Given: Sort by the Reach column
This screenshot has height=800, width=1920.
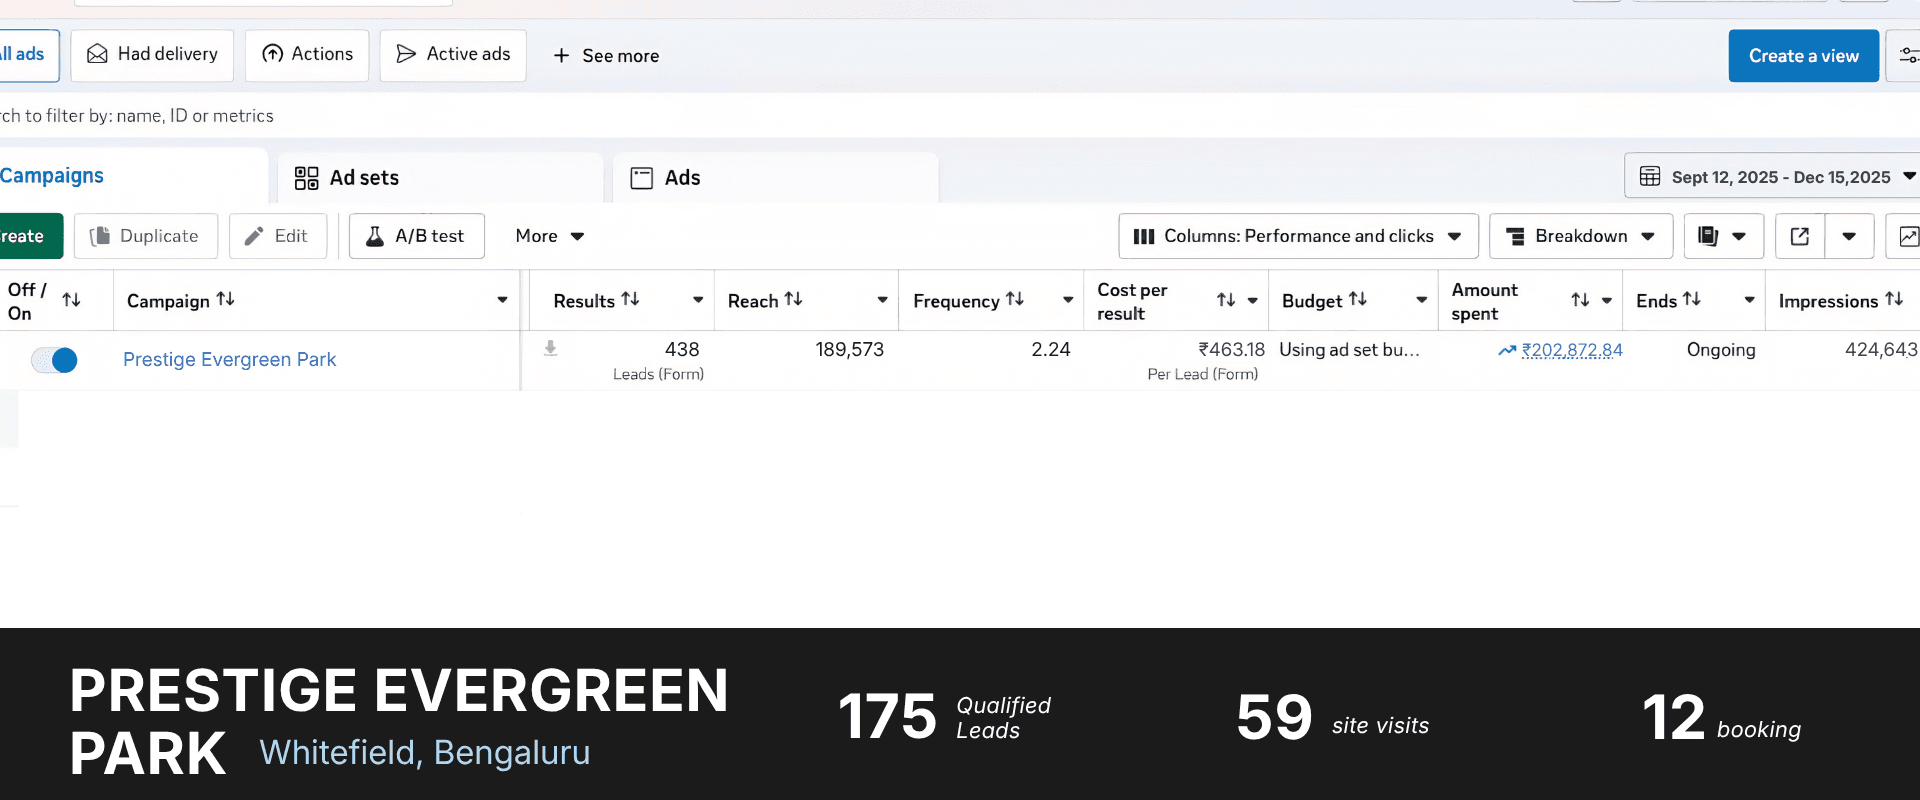Looking at the screenshot, I should (794, 299).
